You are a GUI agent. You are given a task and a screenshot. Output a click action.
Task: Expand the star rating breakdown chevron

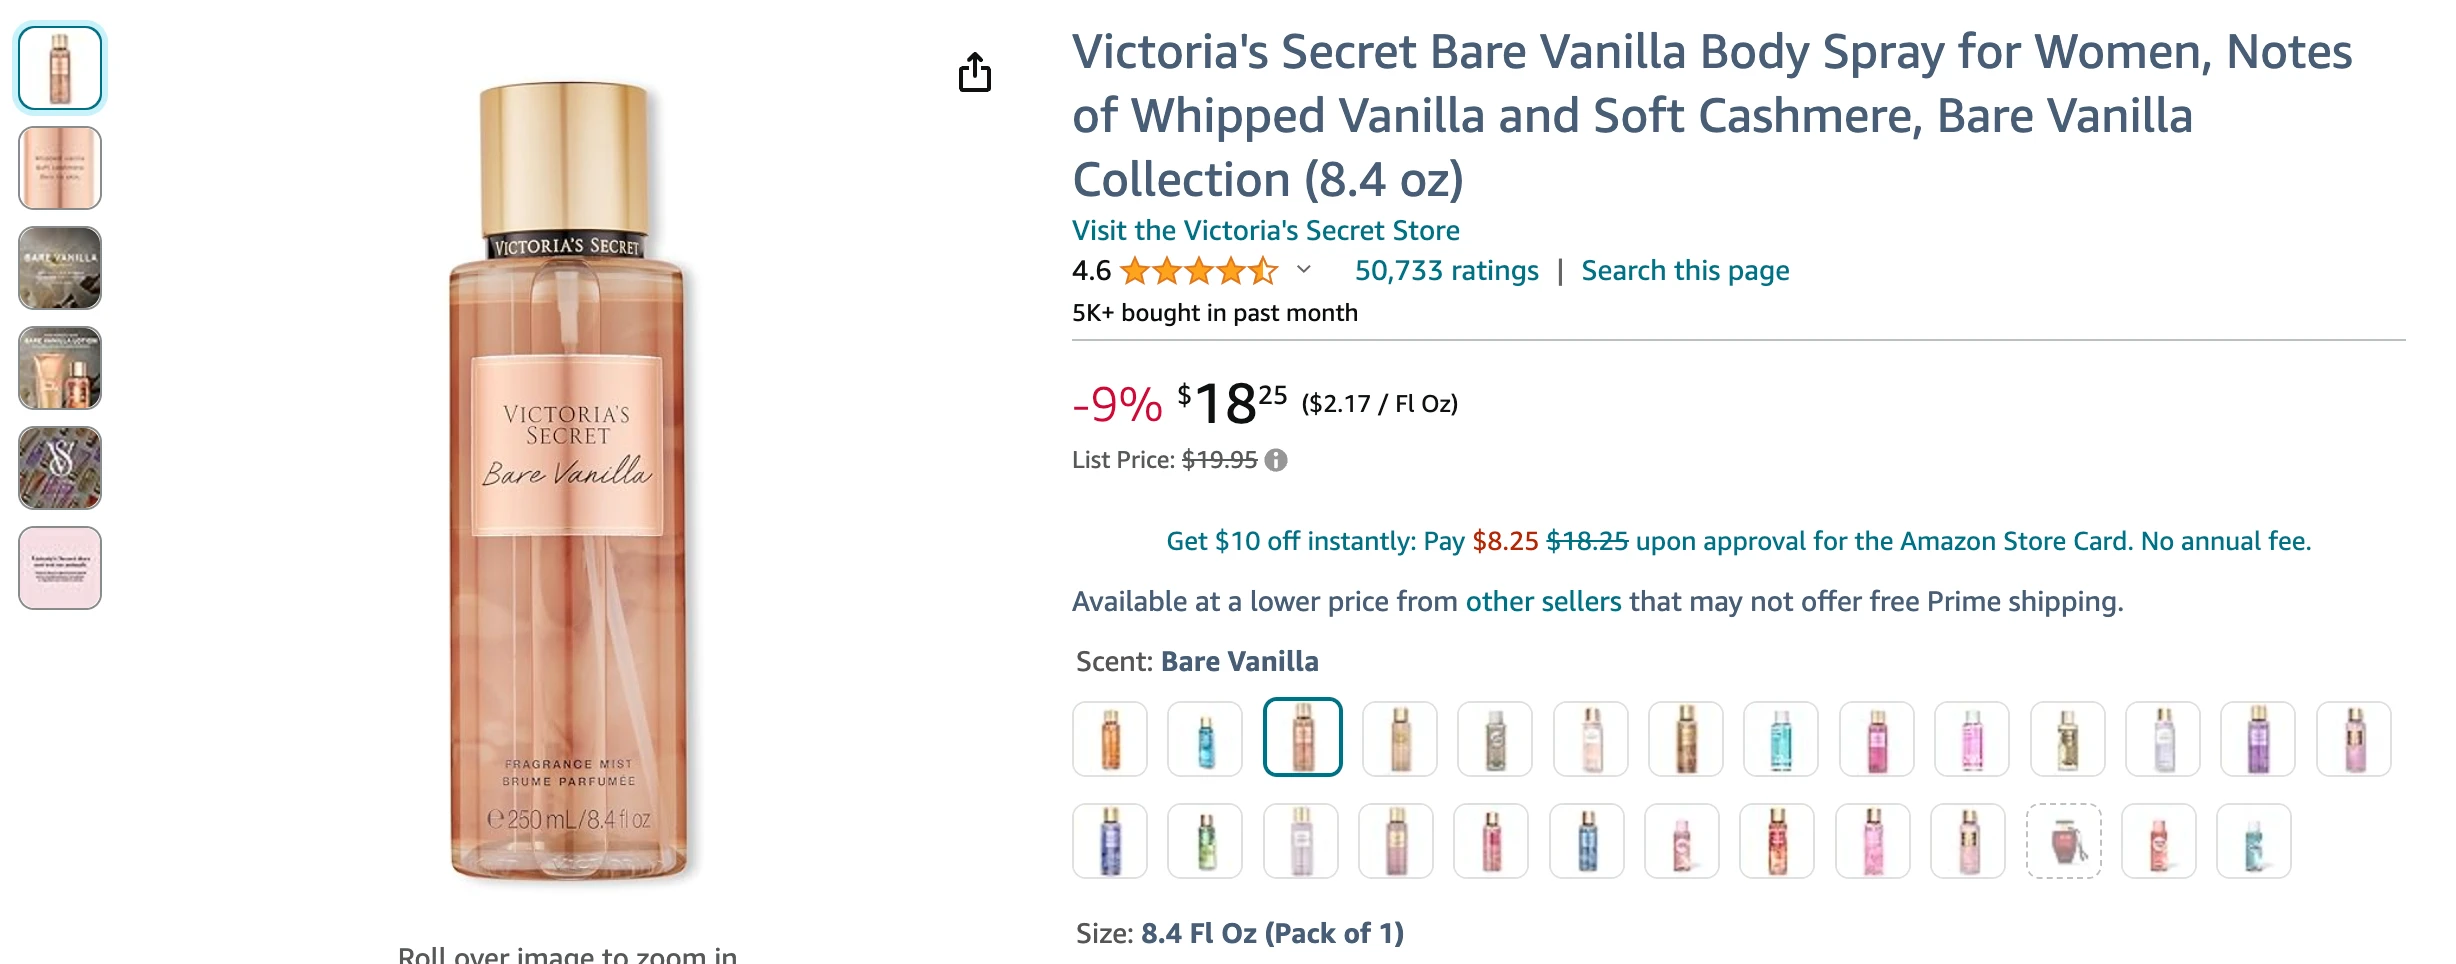(x=1303, y=270)
